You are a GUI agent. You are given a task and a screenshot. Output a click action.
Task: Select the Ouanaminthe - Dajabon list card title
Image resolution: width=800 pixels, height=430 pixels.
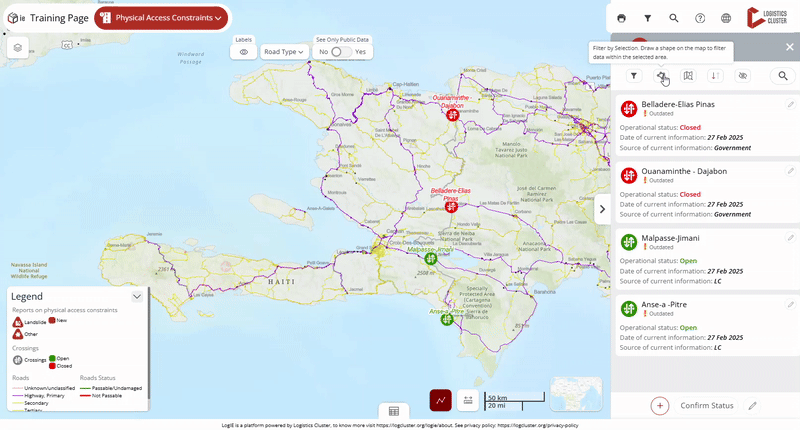pos(684,171)
